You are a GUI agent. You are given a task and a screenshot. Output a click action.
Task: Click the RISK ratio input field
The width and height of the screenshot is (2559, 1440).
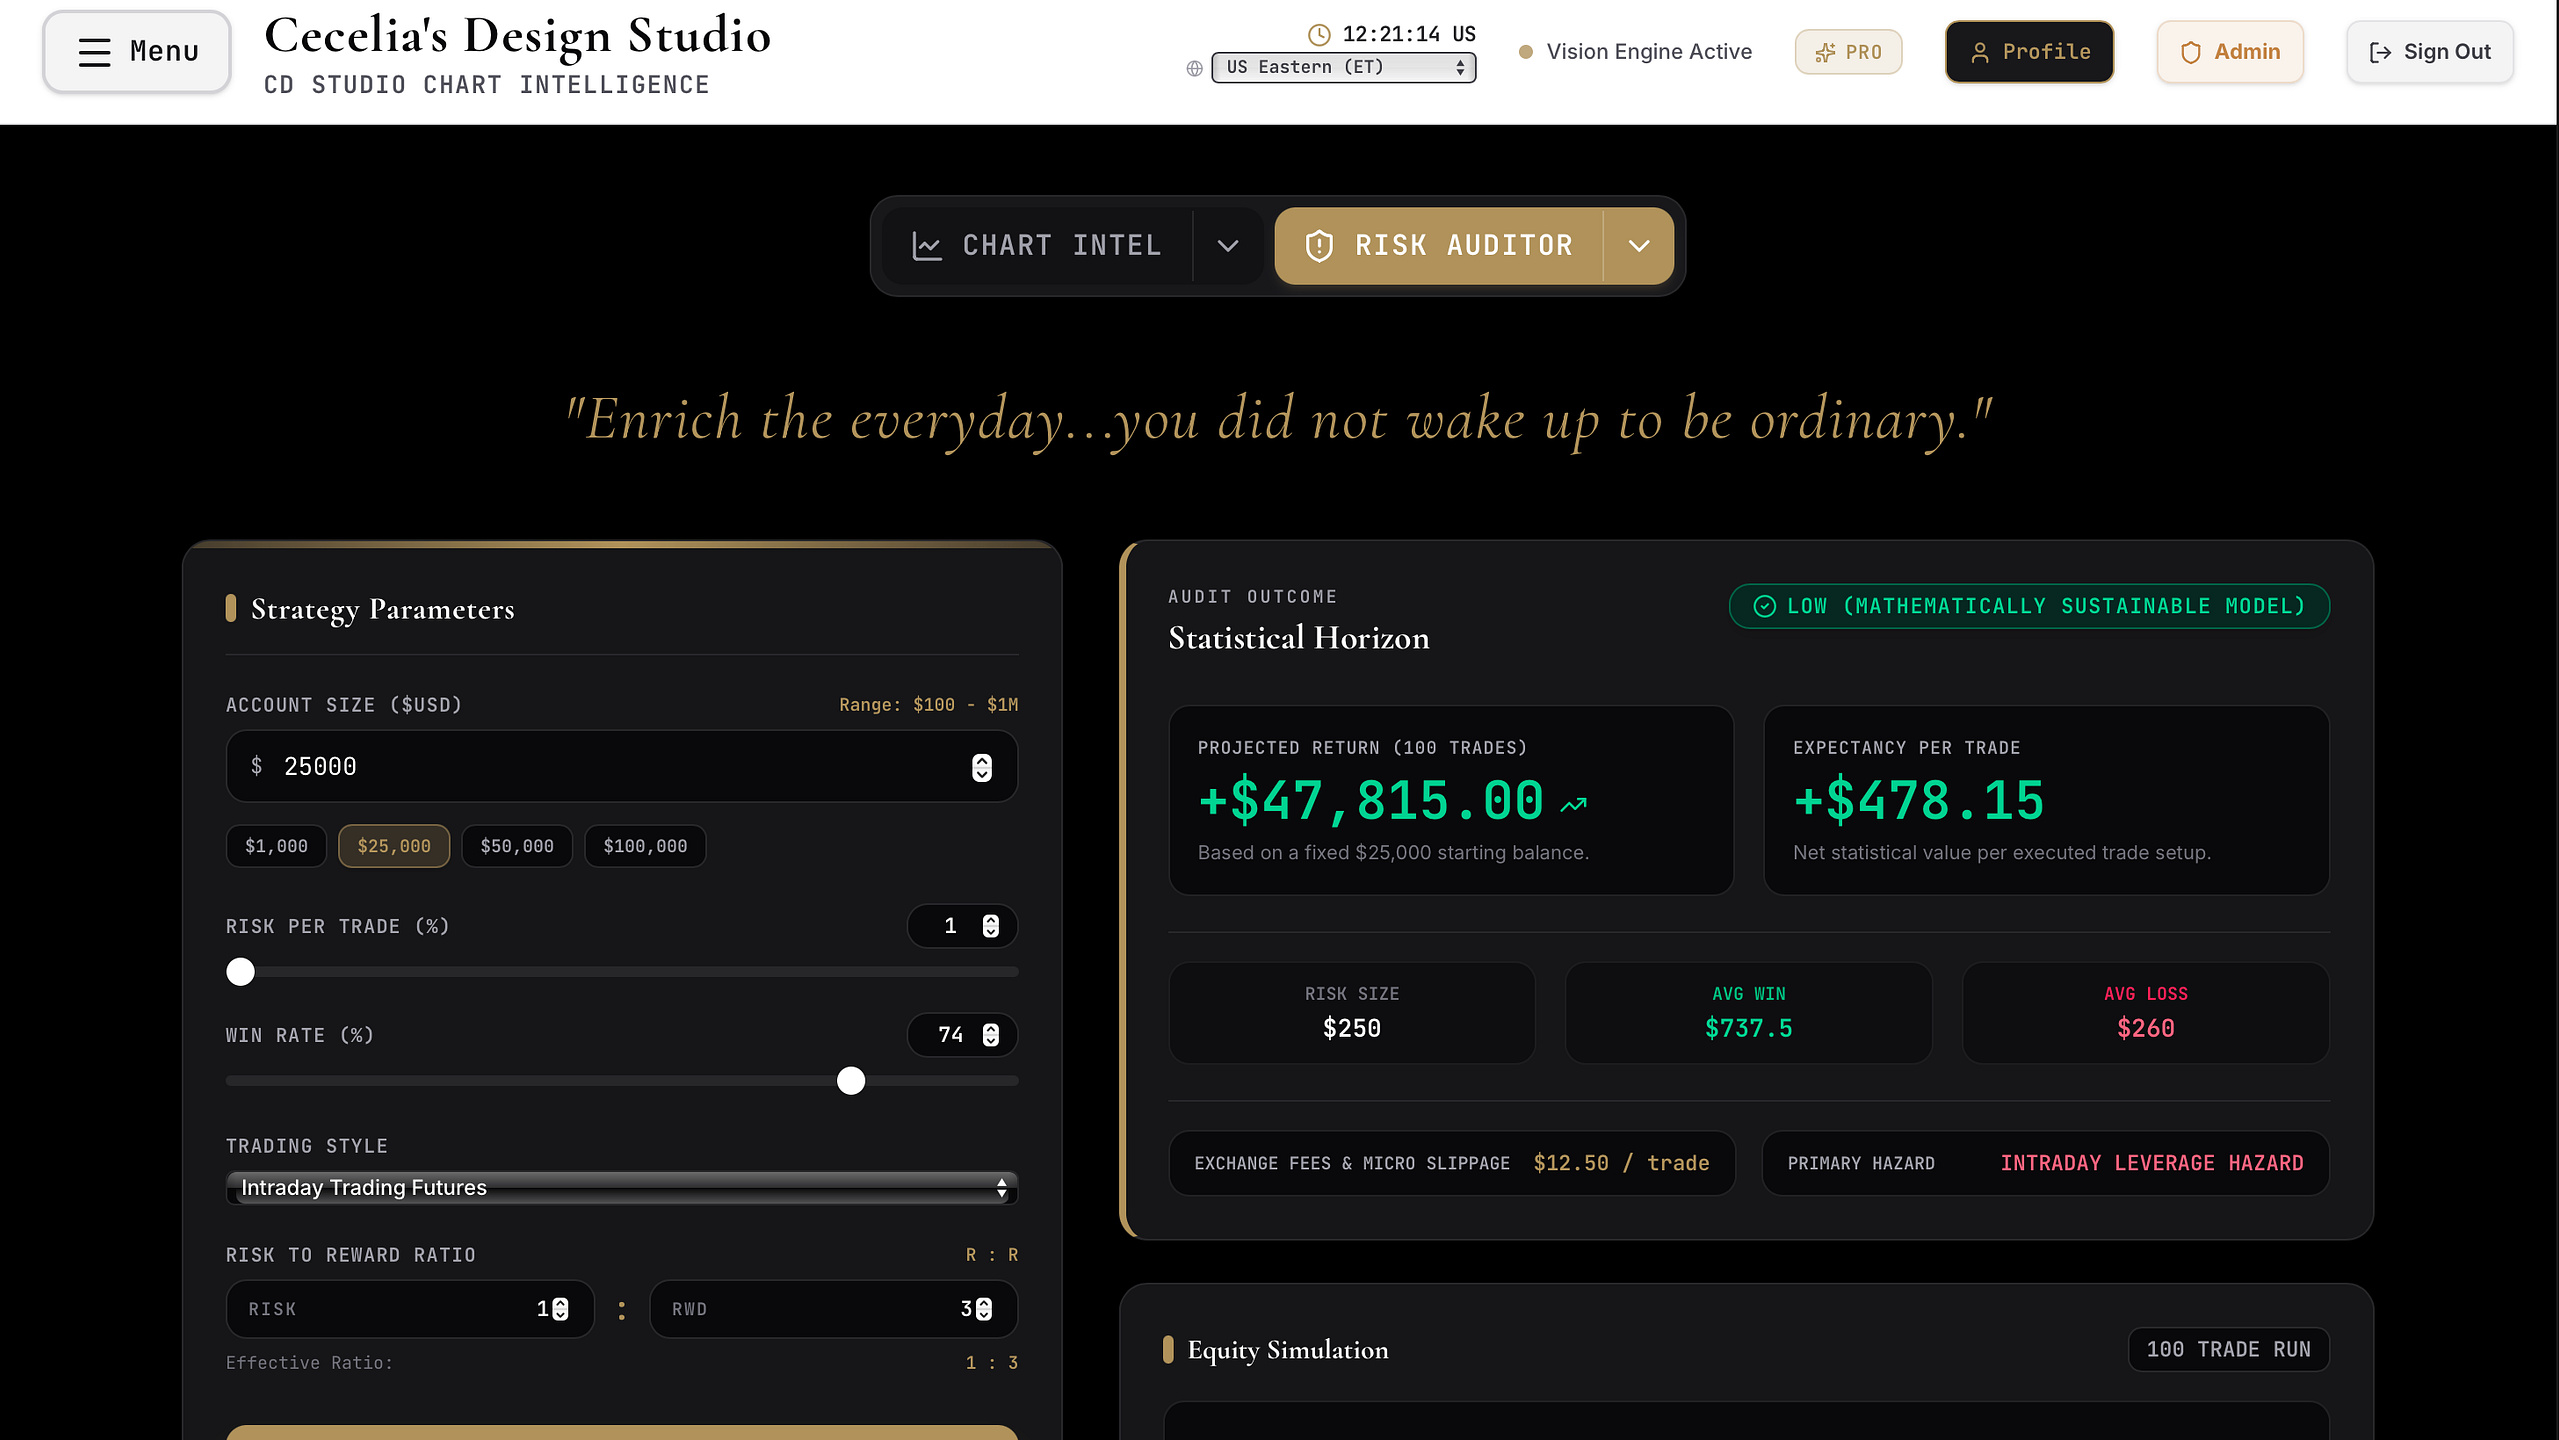click(x=410, y=1309)
